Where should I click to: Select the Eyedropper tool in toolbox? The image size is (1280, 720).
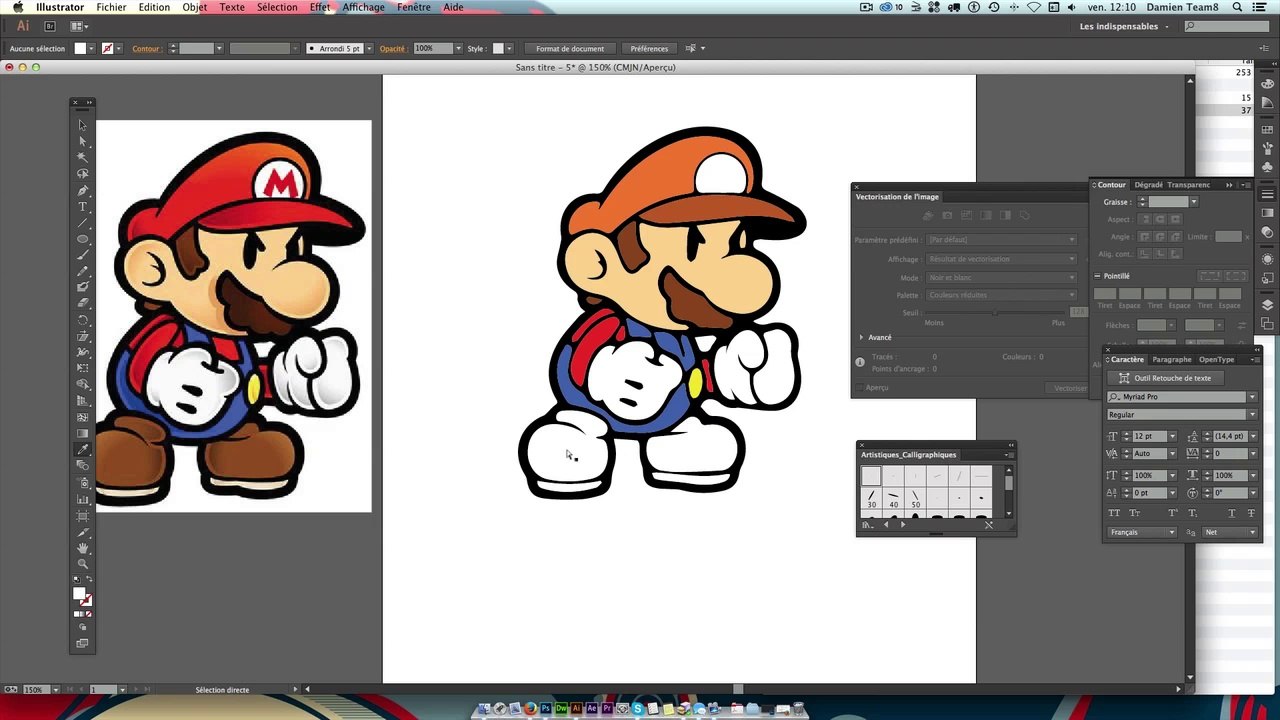83,450
